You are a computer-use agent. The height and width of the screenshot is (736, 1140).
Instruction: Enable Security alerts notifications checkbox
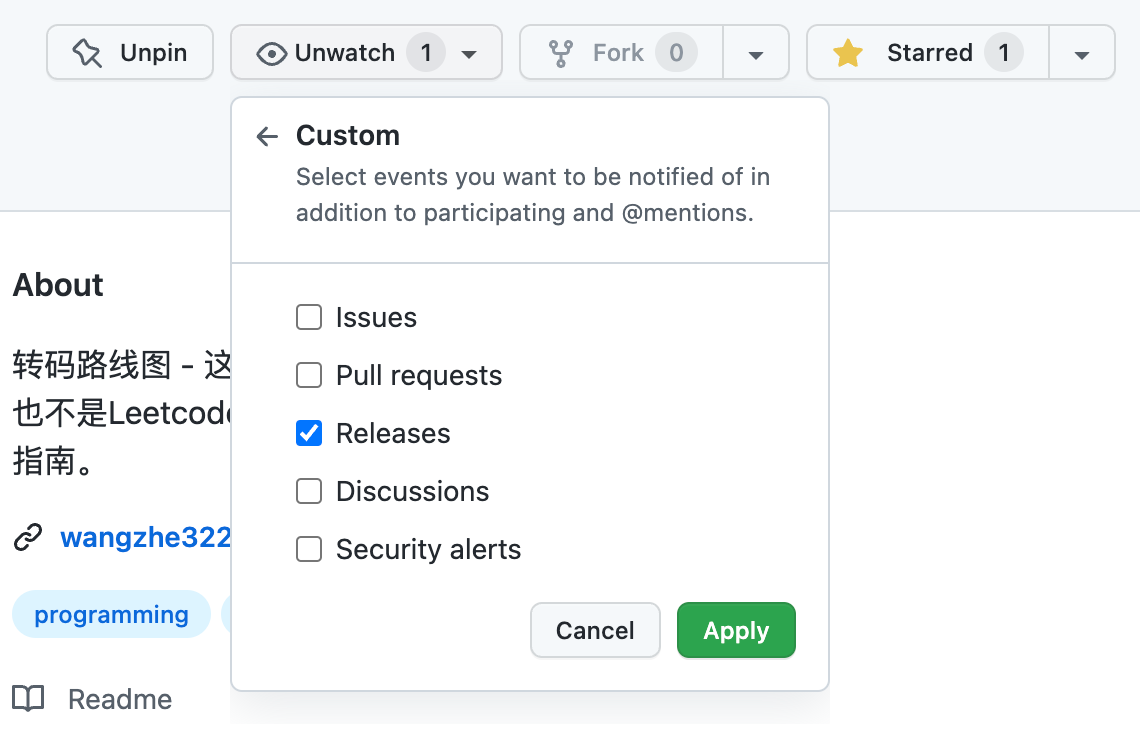point(309,550)
